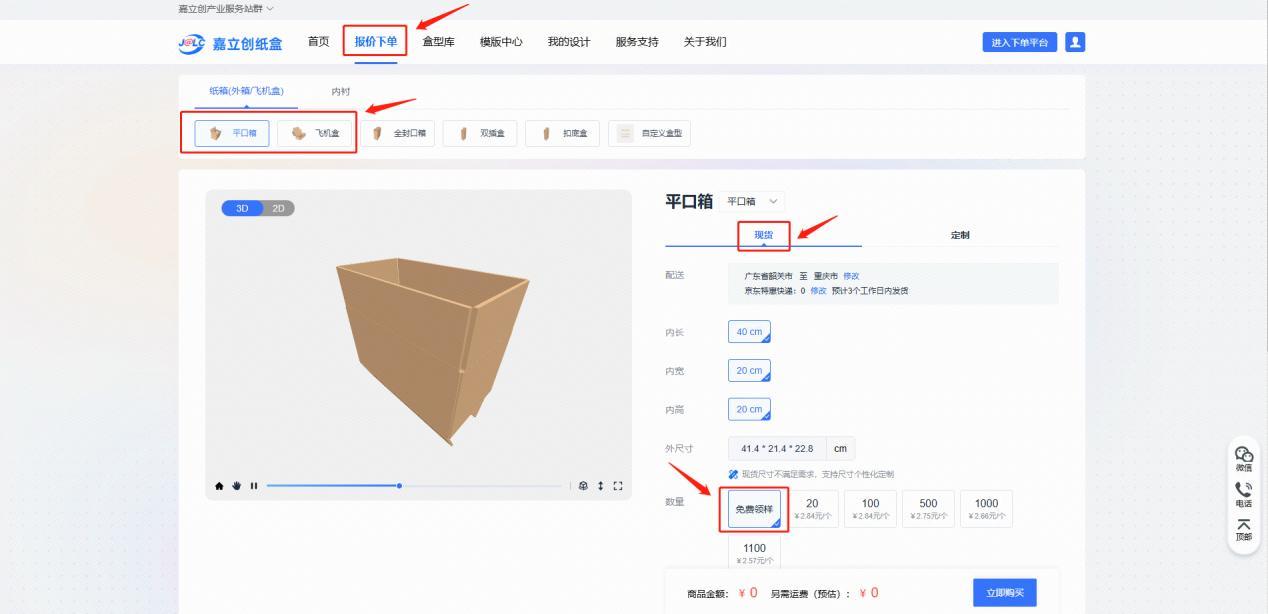Click the 电话 phone contact icon
The image size is (1268, 614).
pyautogui.click(x=1243, y=494)
